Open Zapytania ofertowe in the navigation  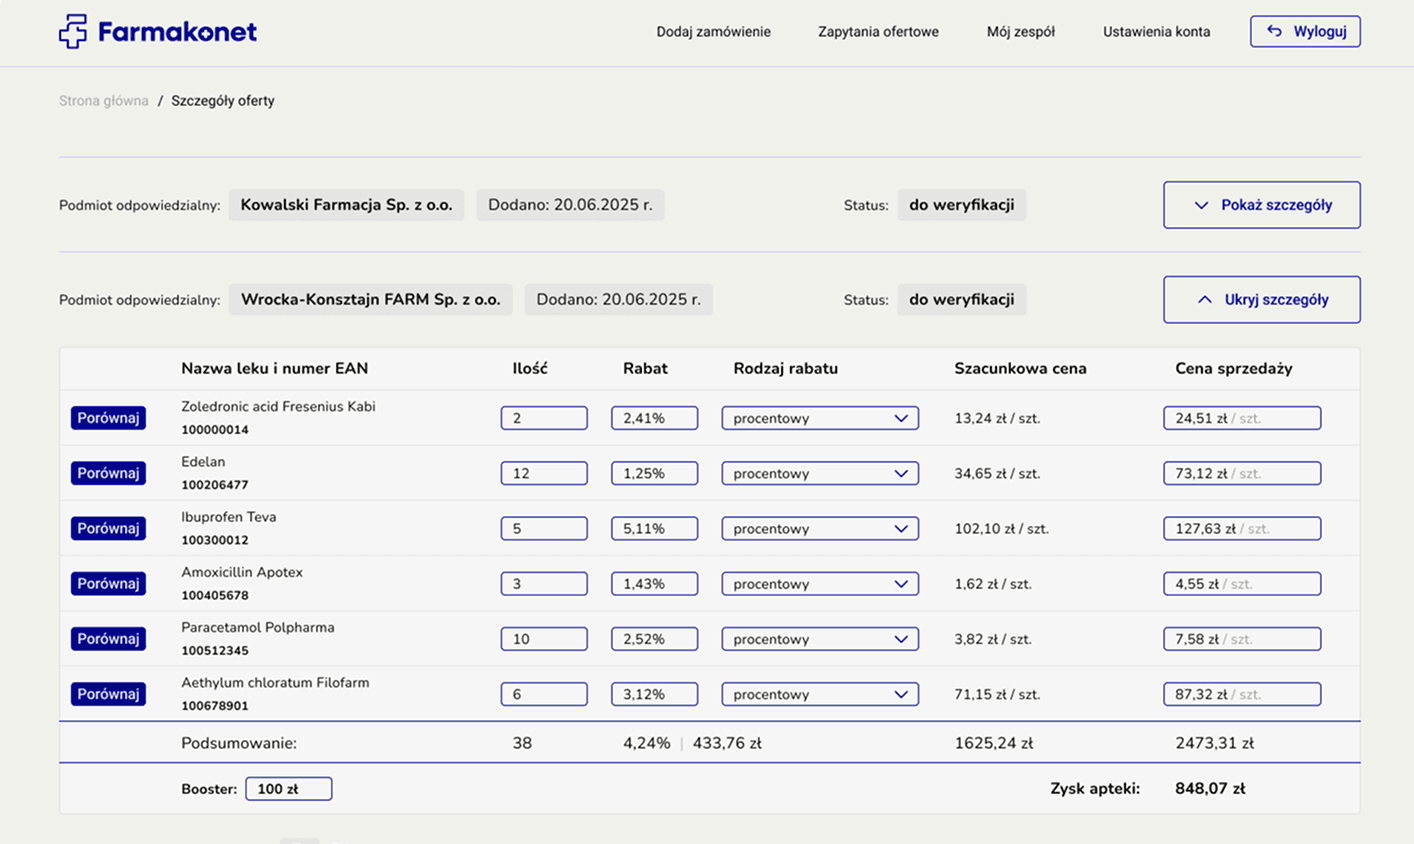pyautogui.click(x=877, y=32)
